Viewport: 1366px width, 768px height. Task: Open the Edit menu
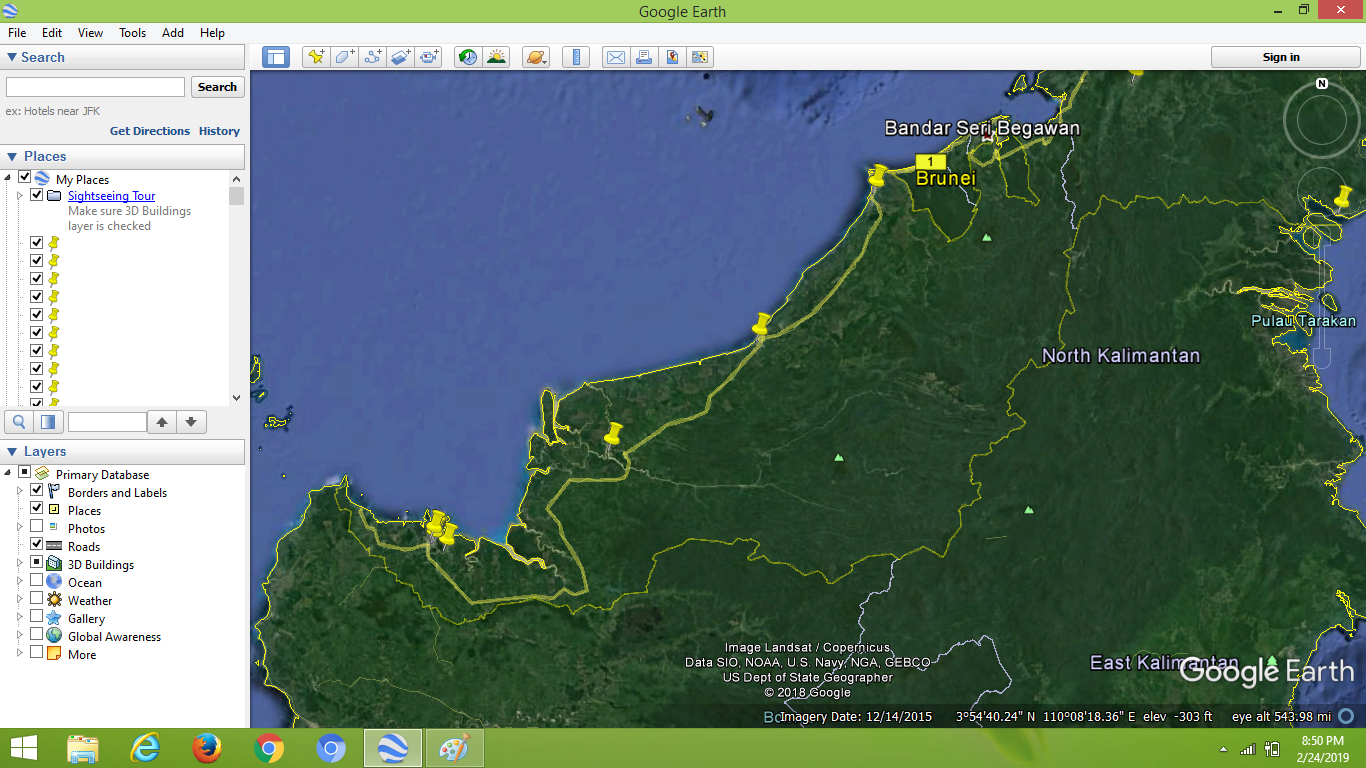[52, 33]
